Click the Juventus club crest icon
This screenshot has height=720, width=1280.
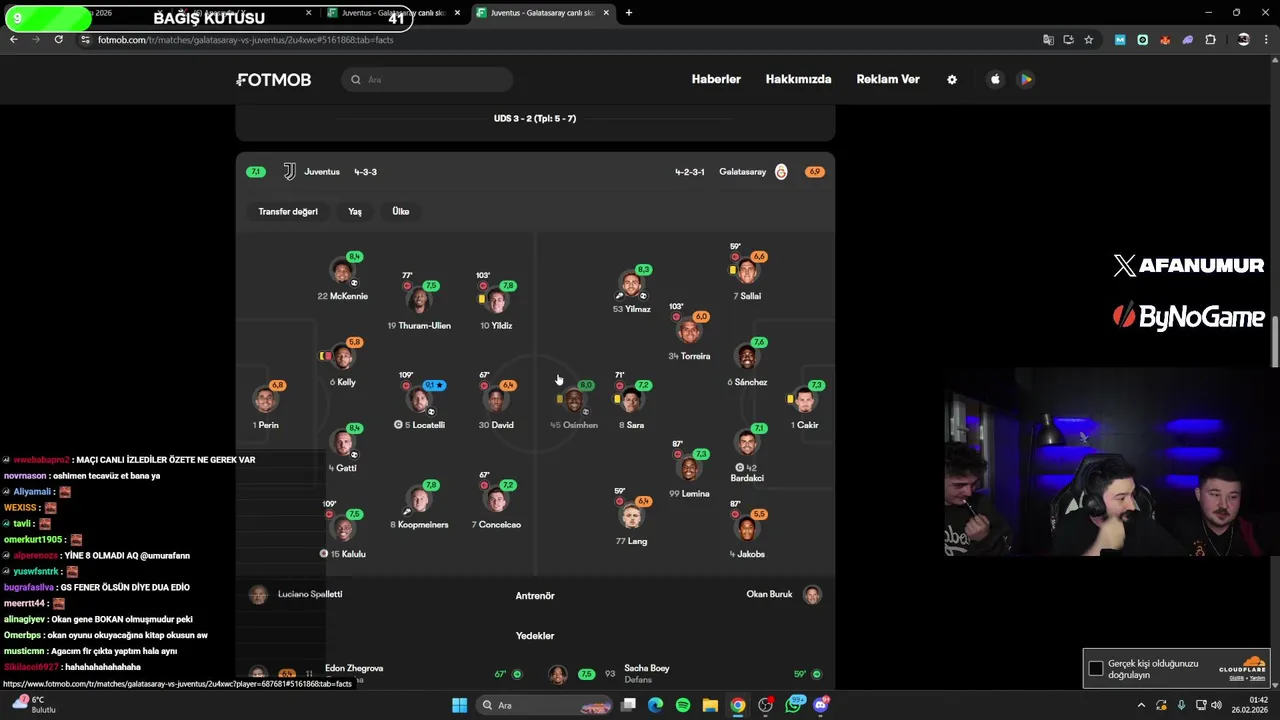pyautogui.click(x=289, y=172)
